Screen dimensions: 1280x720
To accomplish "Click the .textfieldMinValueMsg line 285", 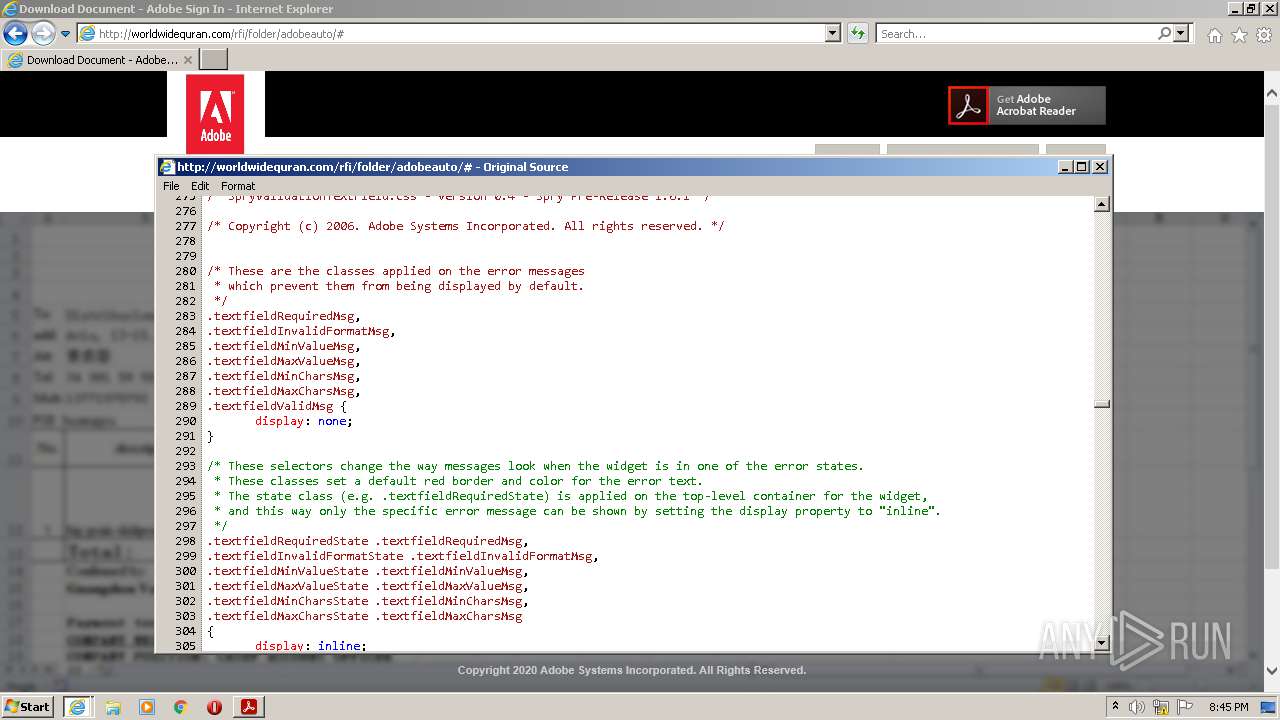I will pyautogui.click(x=284, y=346).
